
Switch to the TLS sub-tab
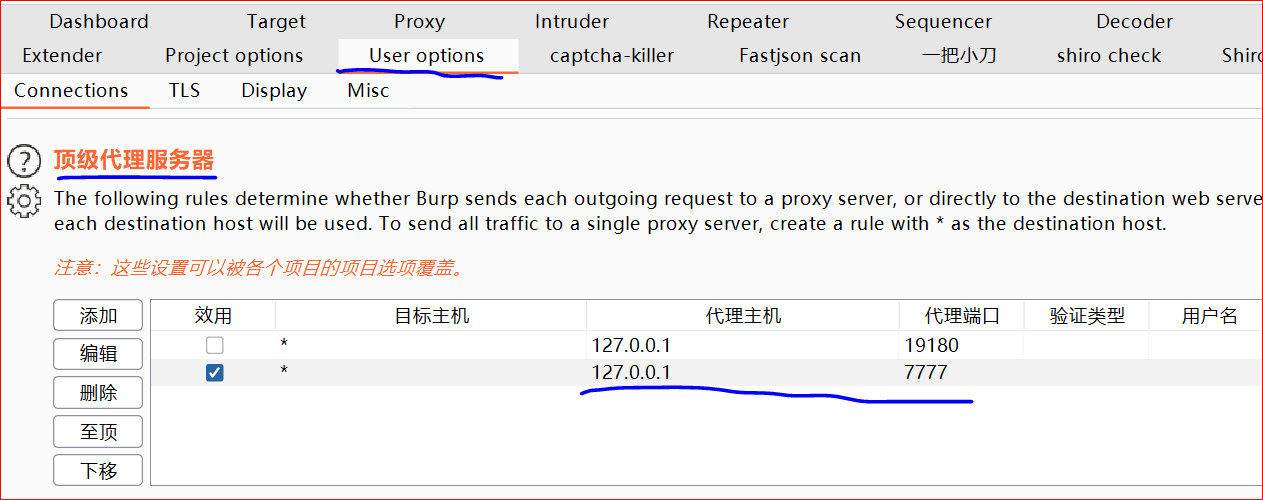(x=184, y=91)
